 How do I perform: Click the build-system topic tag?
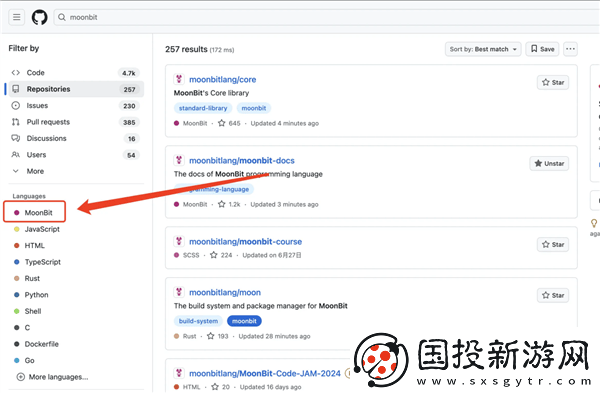point(198,321)
